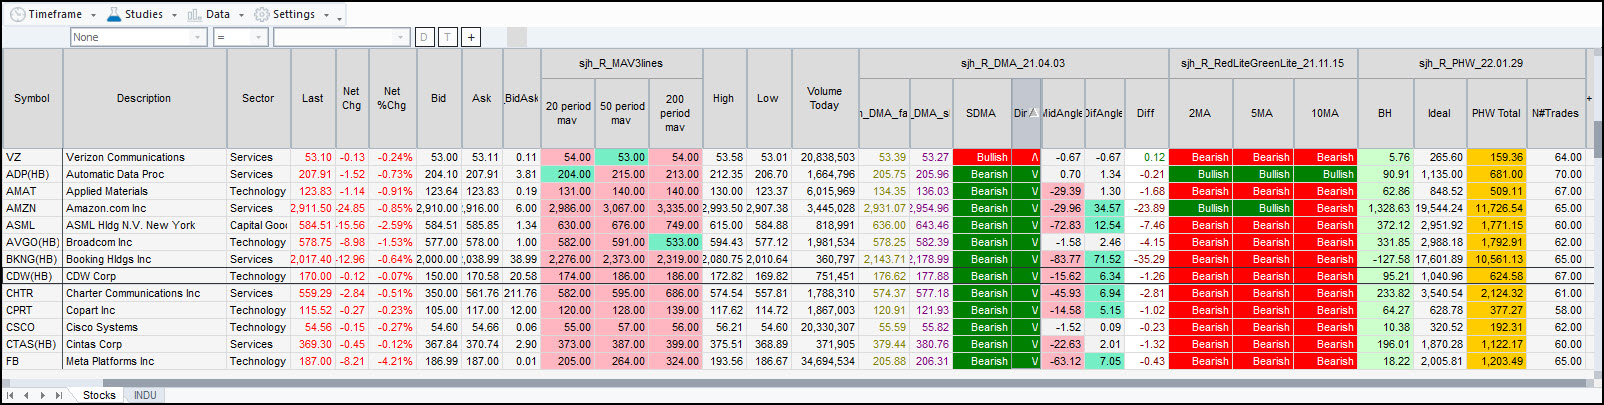Click the Data bar-chart icon

click(x=195, y=14)
